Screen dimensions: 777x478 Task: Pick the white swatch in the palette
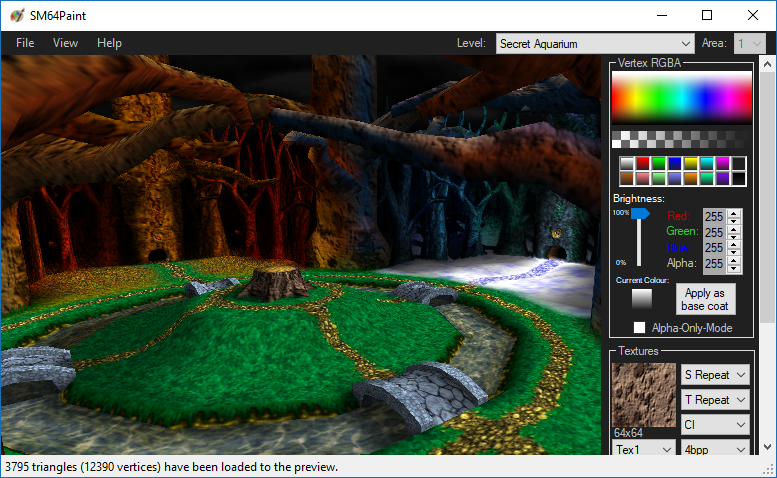coord(627,163)
